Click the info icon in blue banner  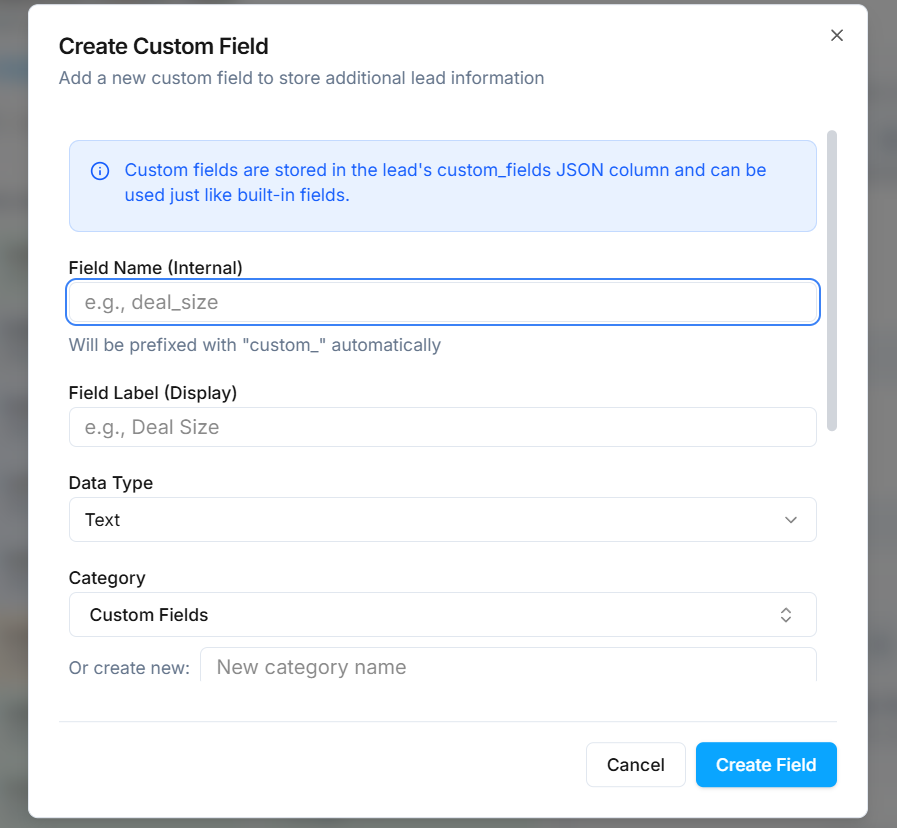[100, 171]
